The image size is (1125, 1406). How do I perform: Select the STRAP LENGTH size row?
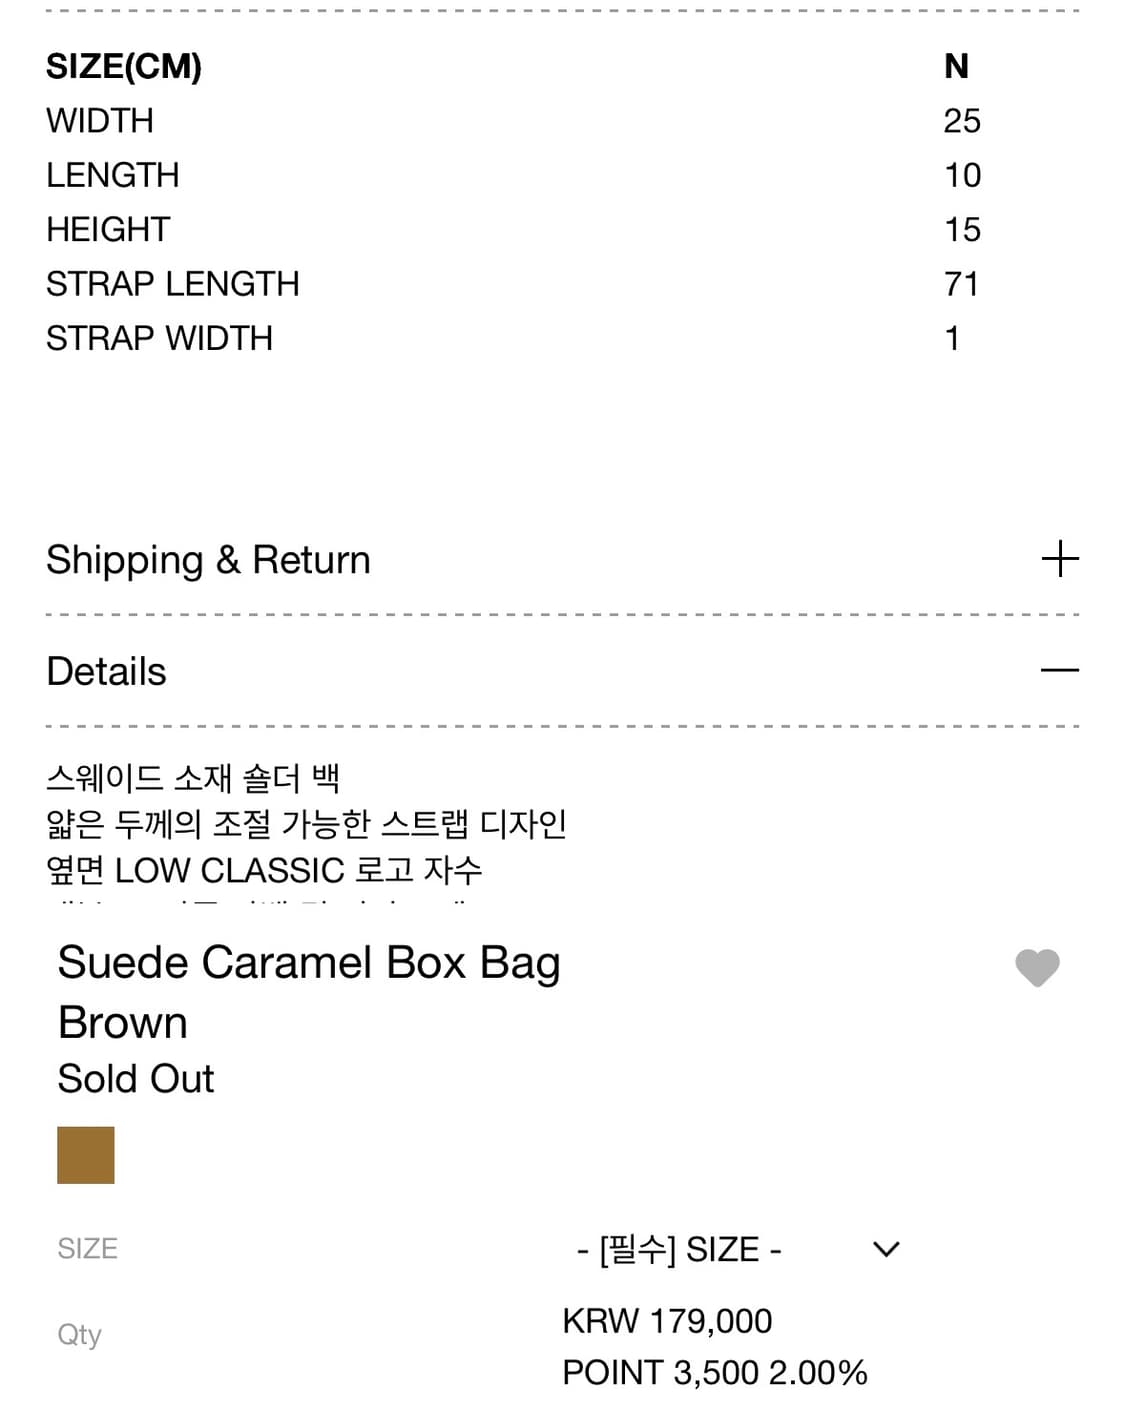[x=173, y=284]
